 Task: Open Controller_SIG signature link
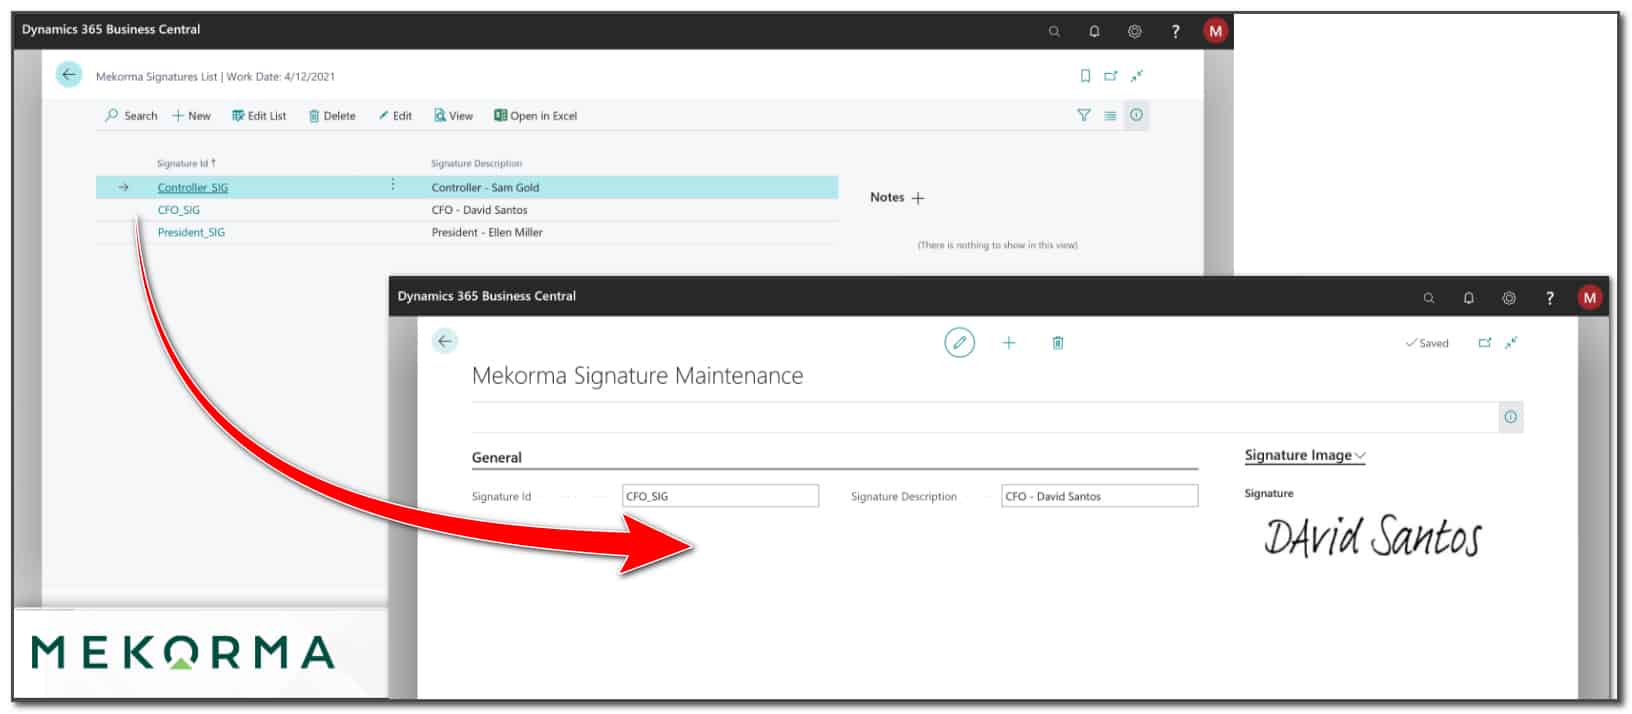[193, 187]
